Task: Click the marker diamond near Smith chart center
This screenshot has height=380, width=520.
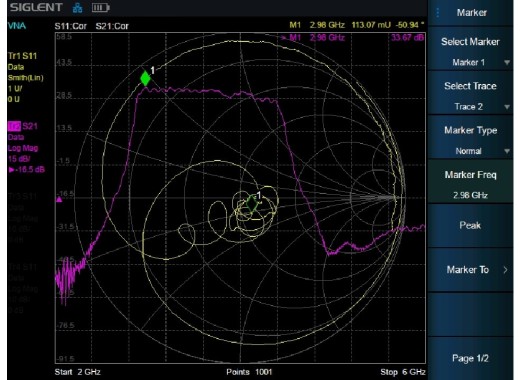Action: coord(252,203)
